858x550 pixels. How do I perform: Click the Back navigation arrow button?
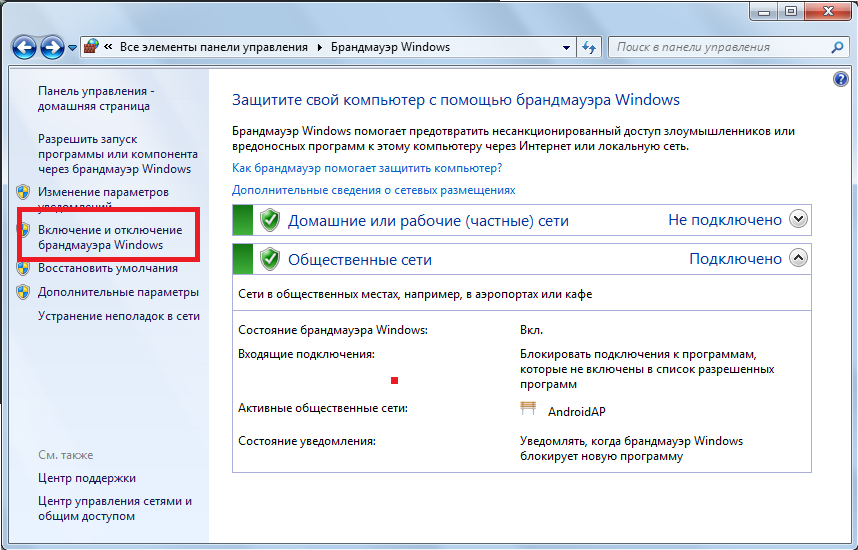click(x=25, y=47)
